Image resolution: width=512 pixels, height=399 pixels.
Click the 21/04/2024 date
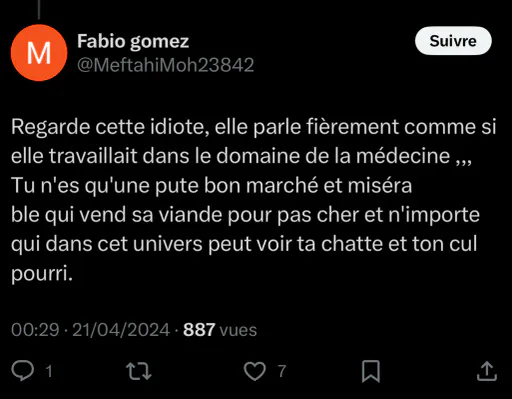point(121,330)
